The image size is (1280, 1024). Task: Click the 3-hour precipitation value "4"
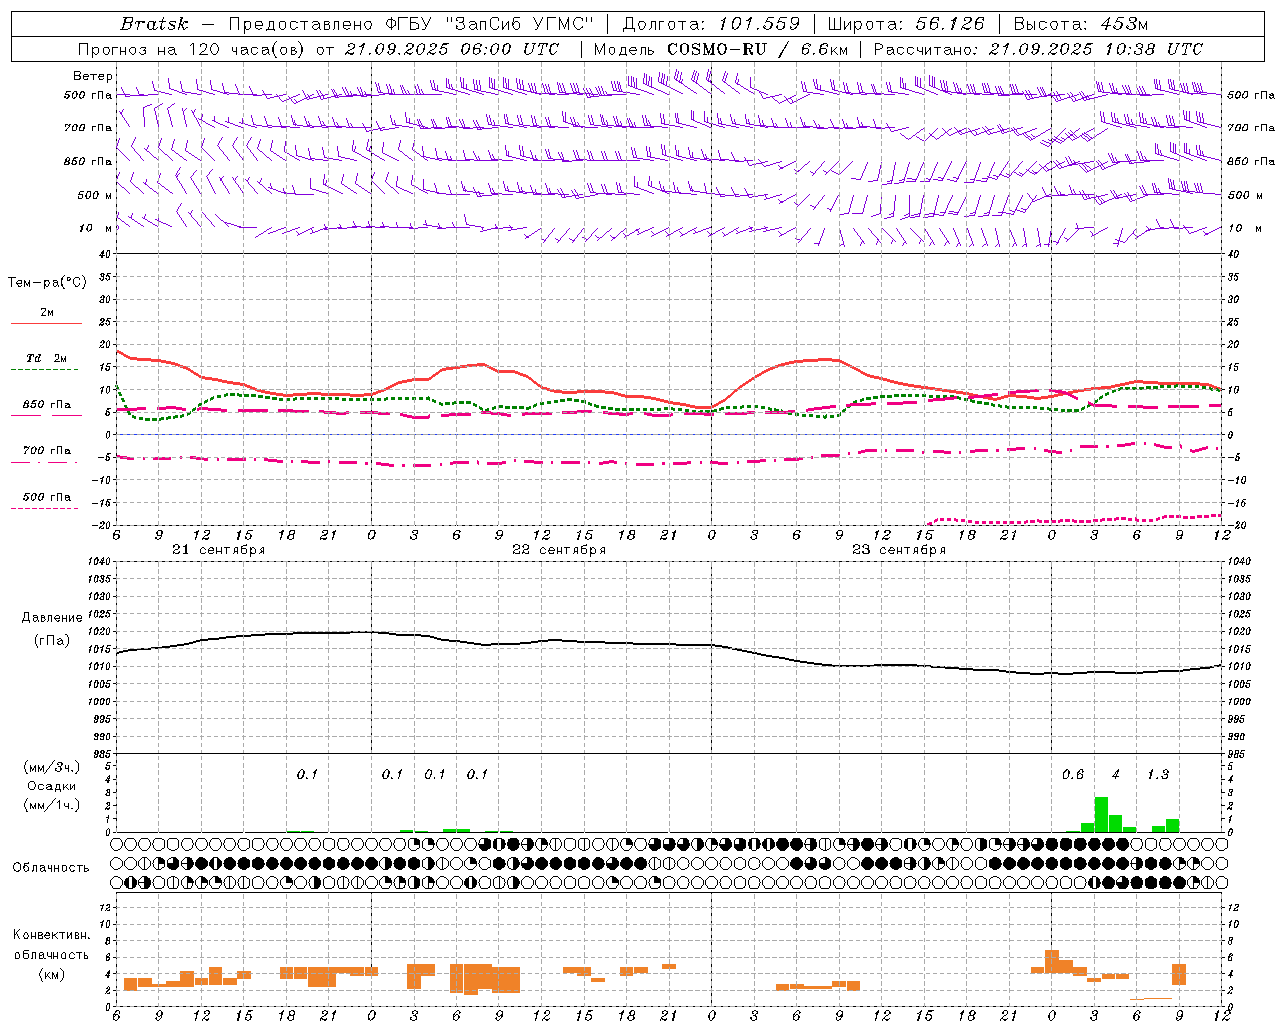[1116, 775]
